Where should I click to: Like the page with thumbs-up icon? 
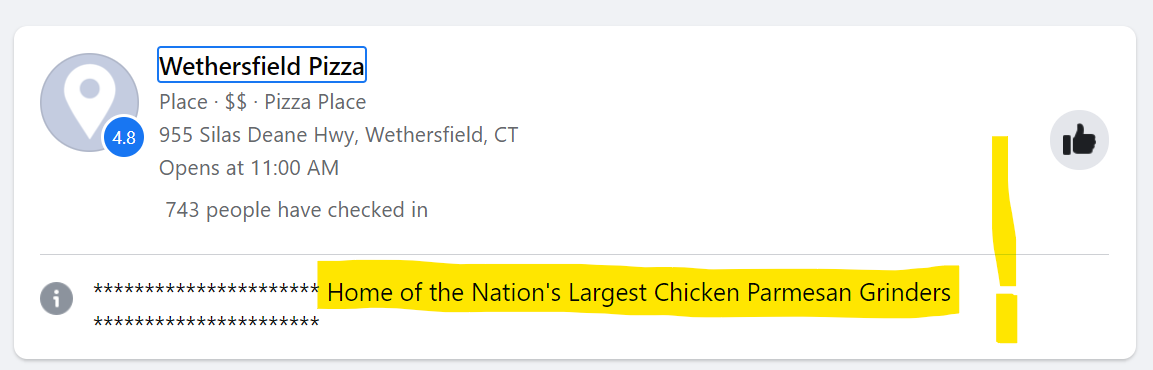tap(1079, 140)
